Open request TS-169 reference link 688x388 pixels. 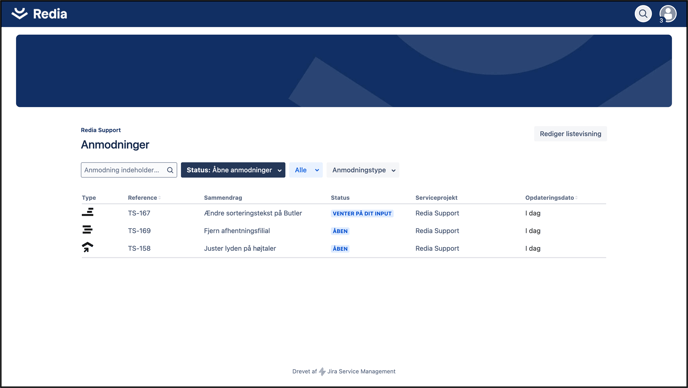[x=139, y=230]
